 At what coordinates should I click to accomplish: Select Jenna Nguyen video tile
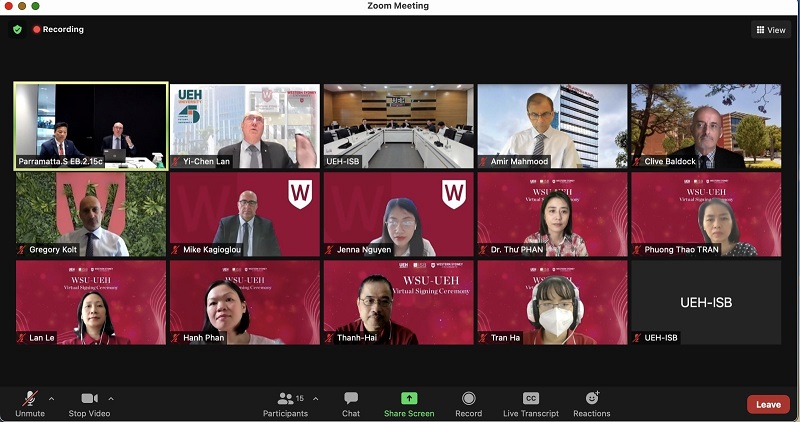tap(398, 214)
